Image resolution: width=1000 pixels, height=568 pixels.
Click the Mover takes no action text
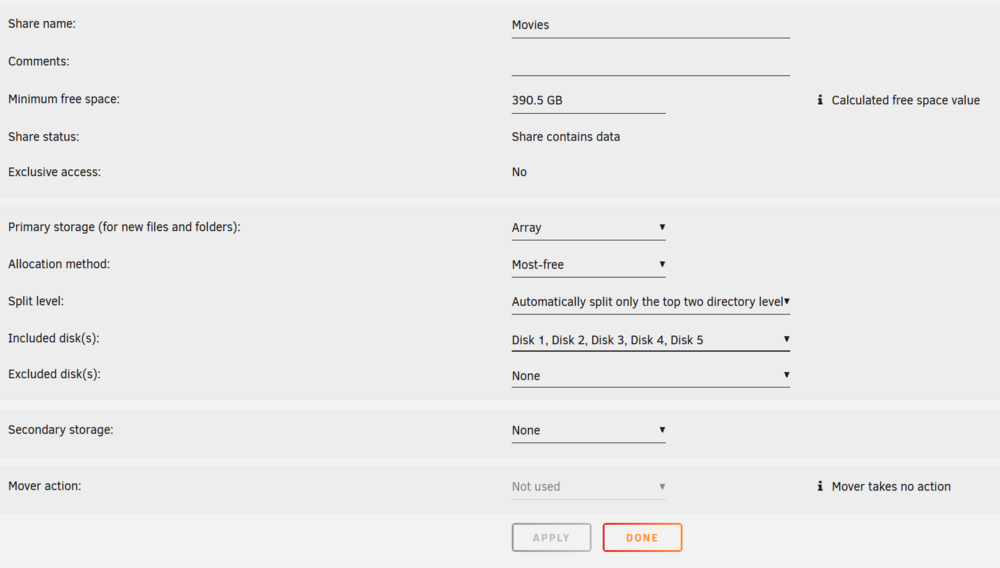coord(891,486)
